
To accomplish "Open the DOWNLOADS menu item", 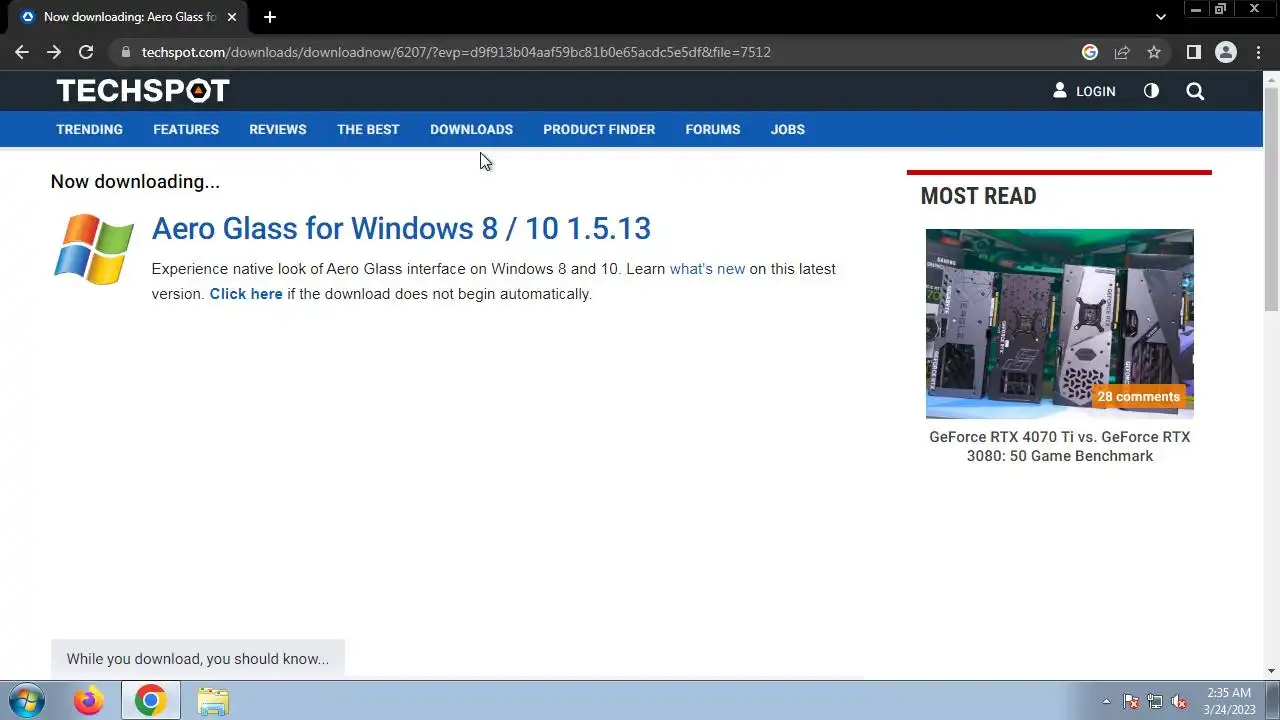I will click(471, 129).
